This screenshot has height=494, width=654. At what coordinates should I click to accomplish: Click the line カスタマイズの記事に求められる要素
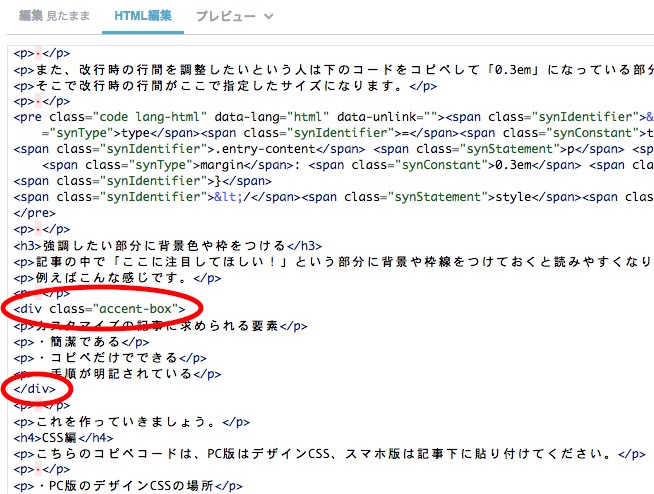(161, 325)
